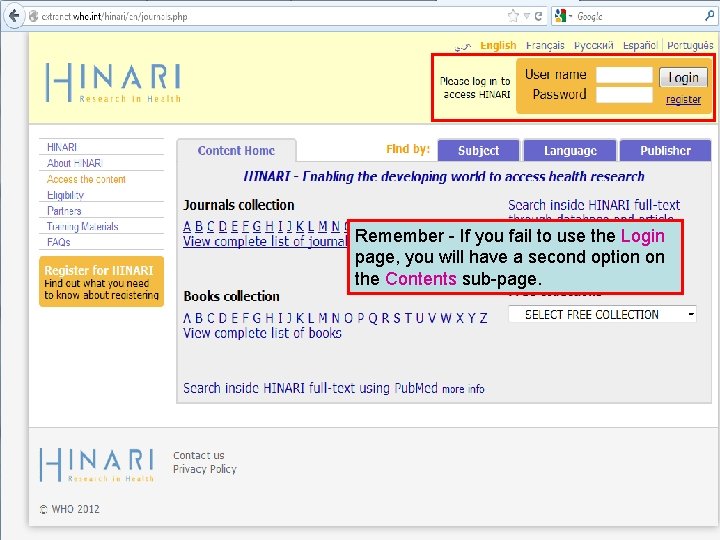Open the Subject find-by tab

tap(478, 151)
